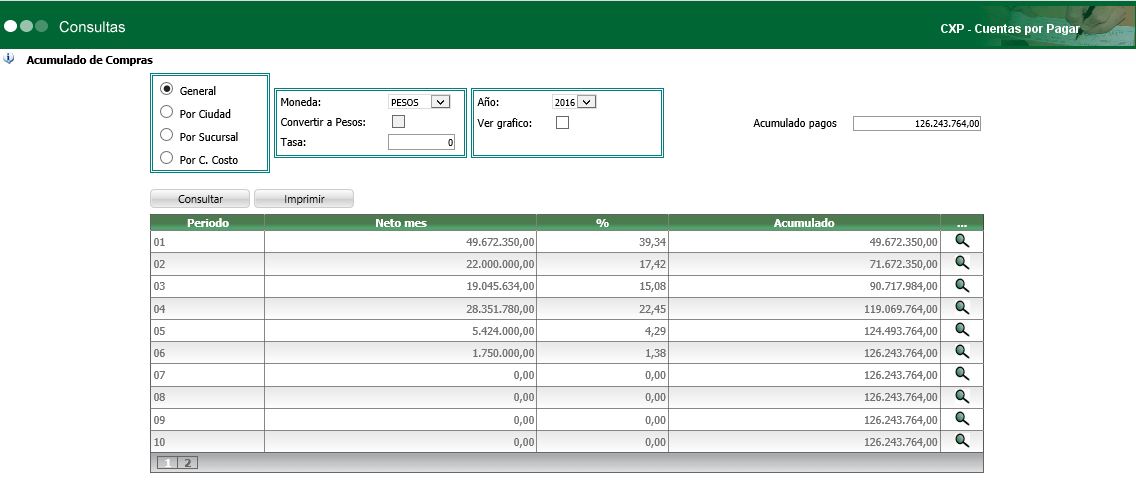1136x504 pixels.
Task: Choose the Por Sucursal radio option
Action: (x=167, y=135)
